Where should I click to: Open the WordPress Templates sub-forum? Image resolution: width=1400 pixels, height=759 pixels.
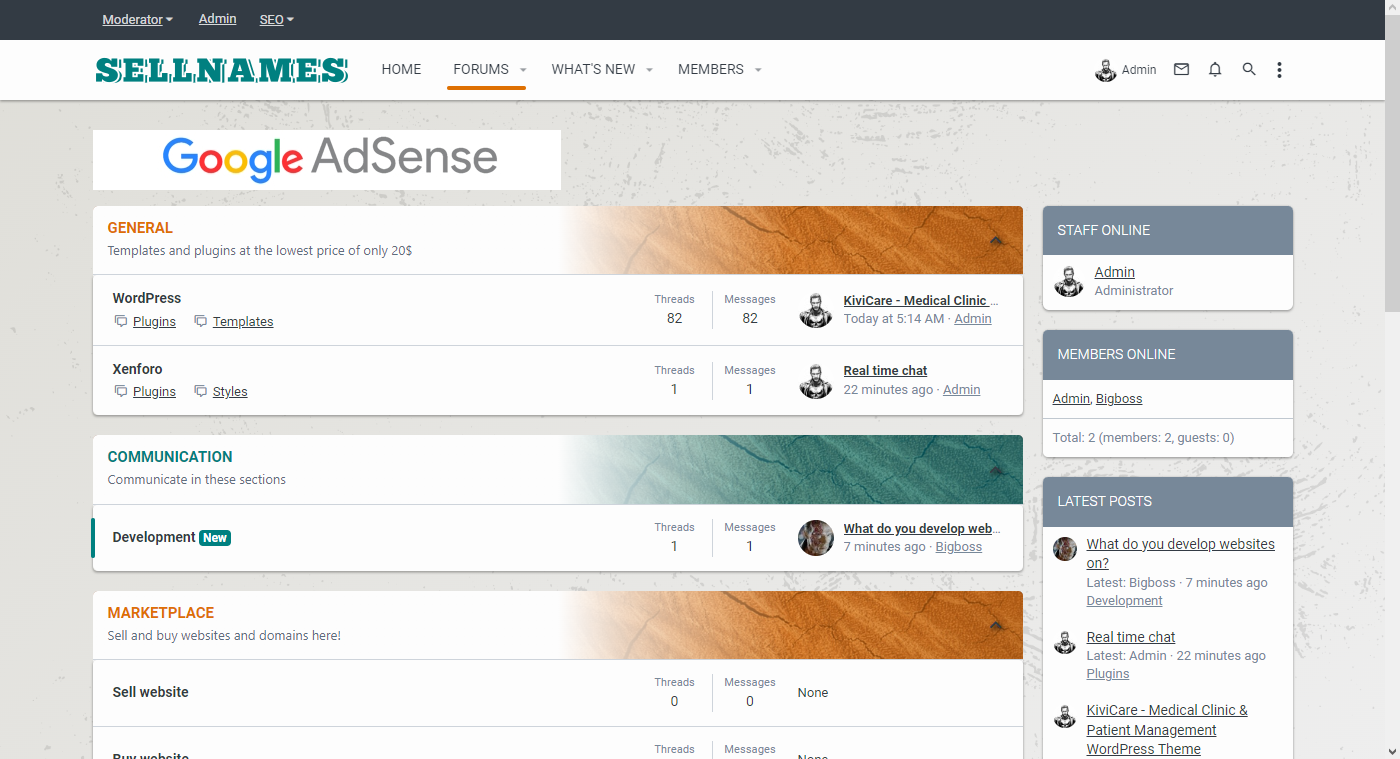[243, 322]
